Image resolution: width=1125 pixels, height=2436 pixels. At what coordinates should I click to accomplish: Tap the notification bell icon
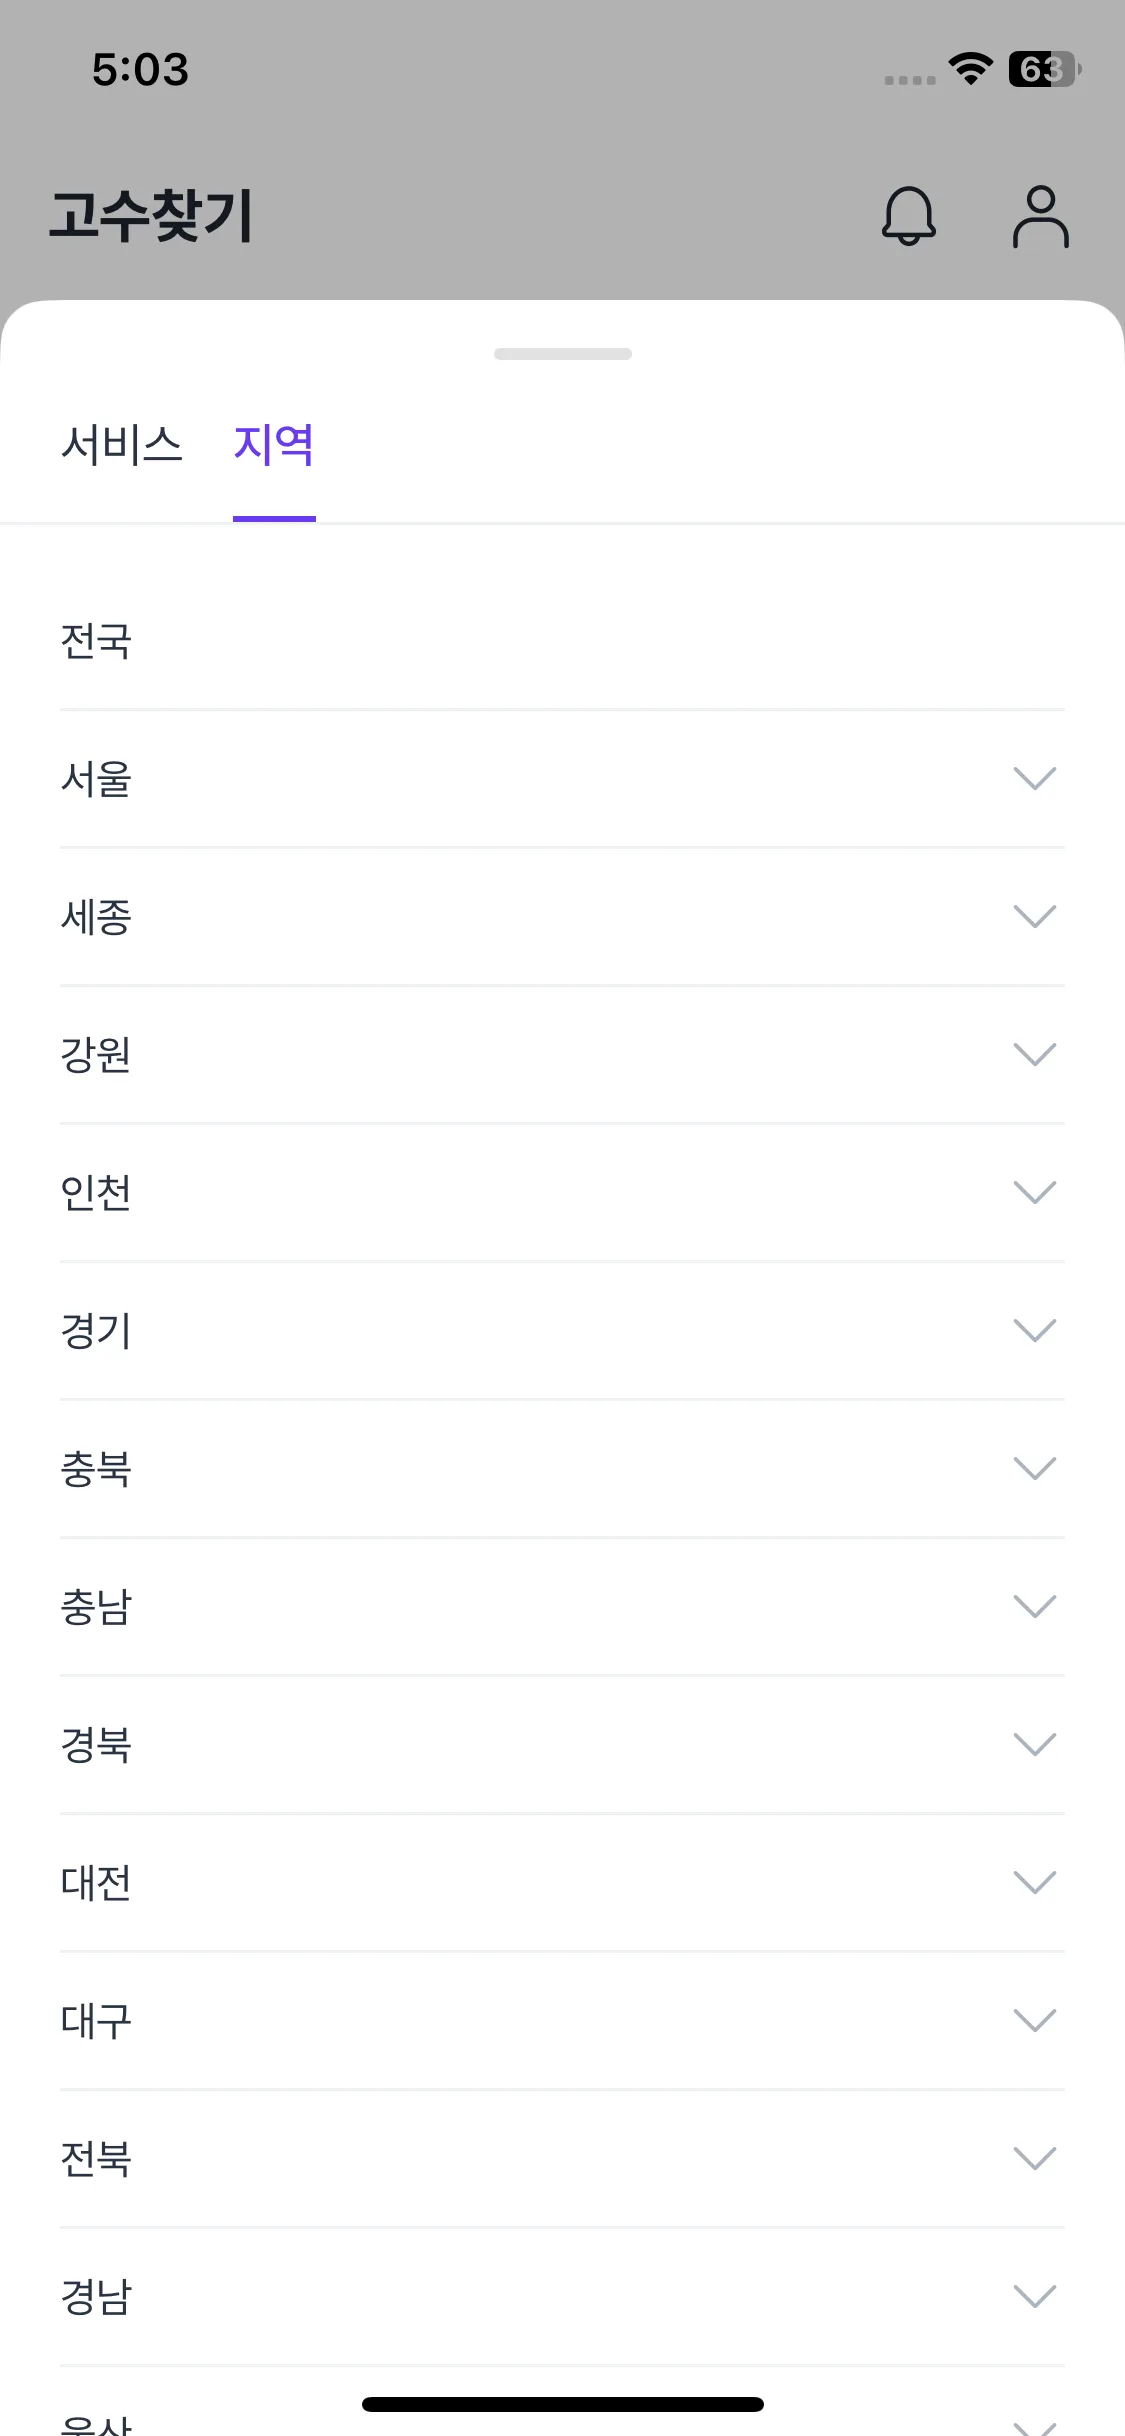pos(908,216)
